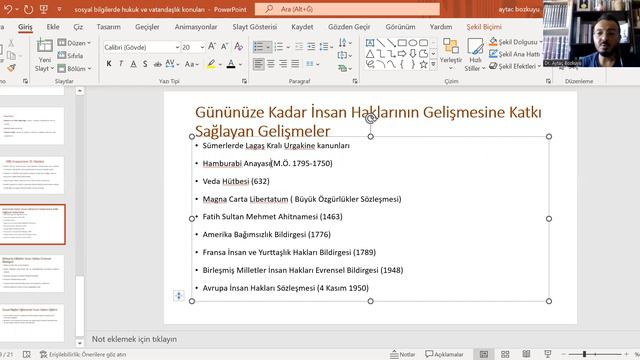The height and width of the screenshot is (360, 640).
Task: Open Şekil Efektleri shape effects menu
Action: [515, 66]
